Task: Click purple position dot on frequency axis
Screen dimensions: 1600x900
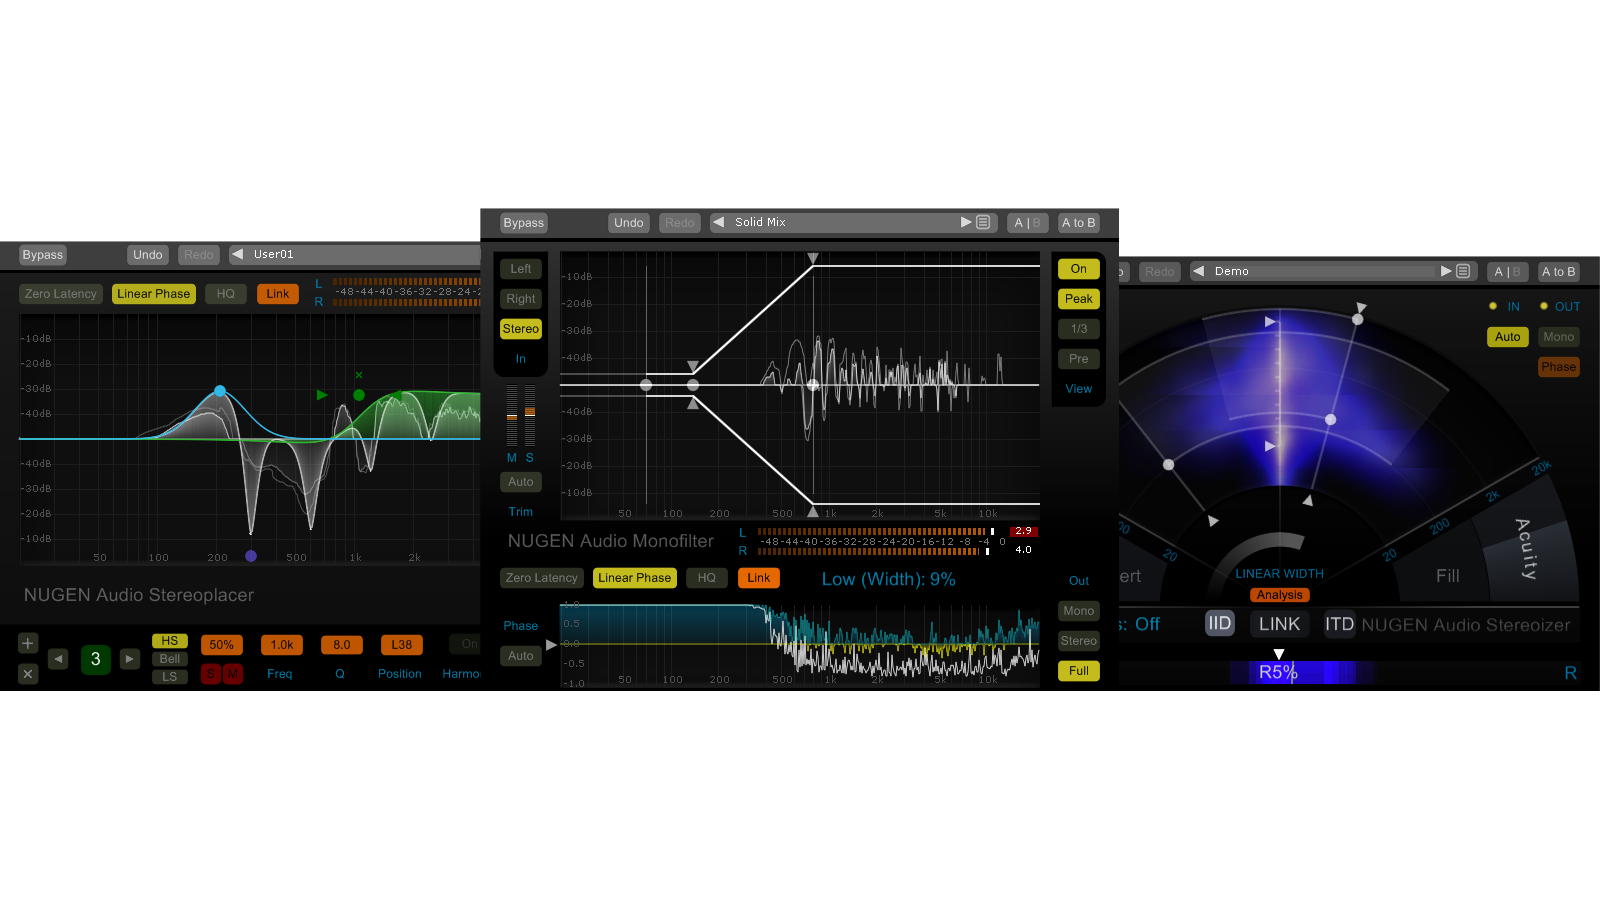Action: point(251,556)
